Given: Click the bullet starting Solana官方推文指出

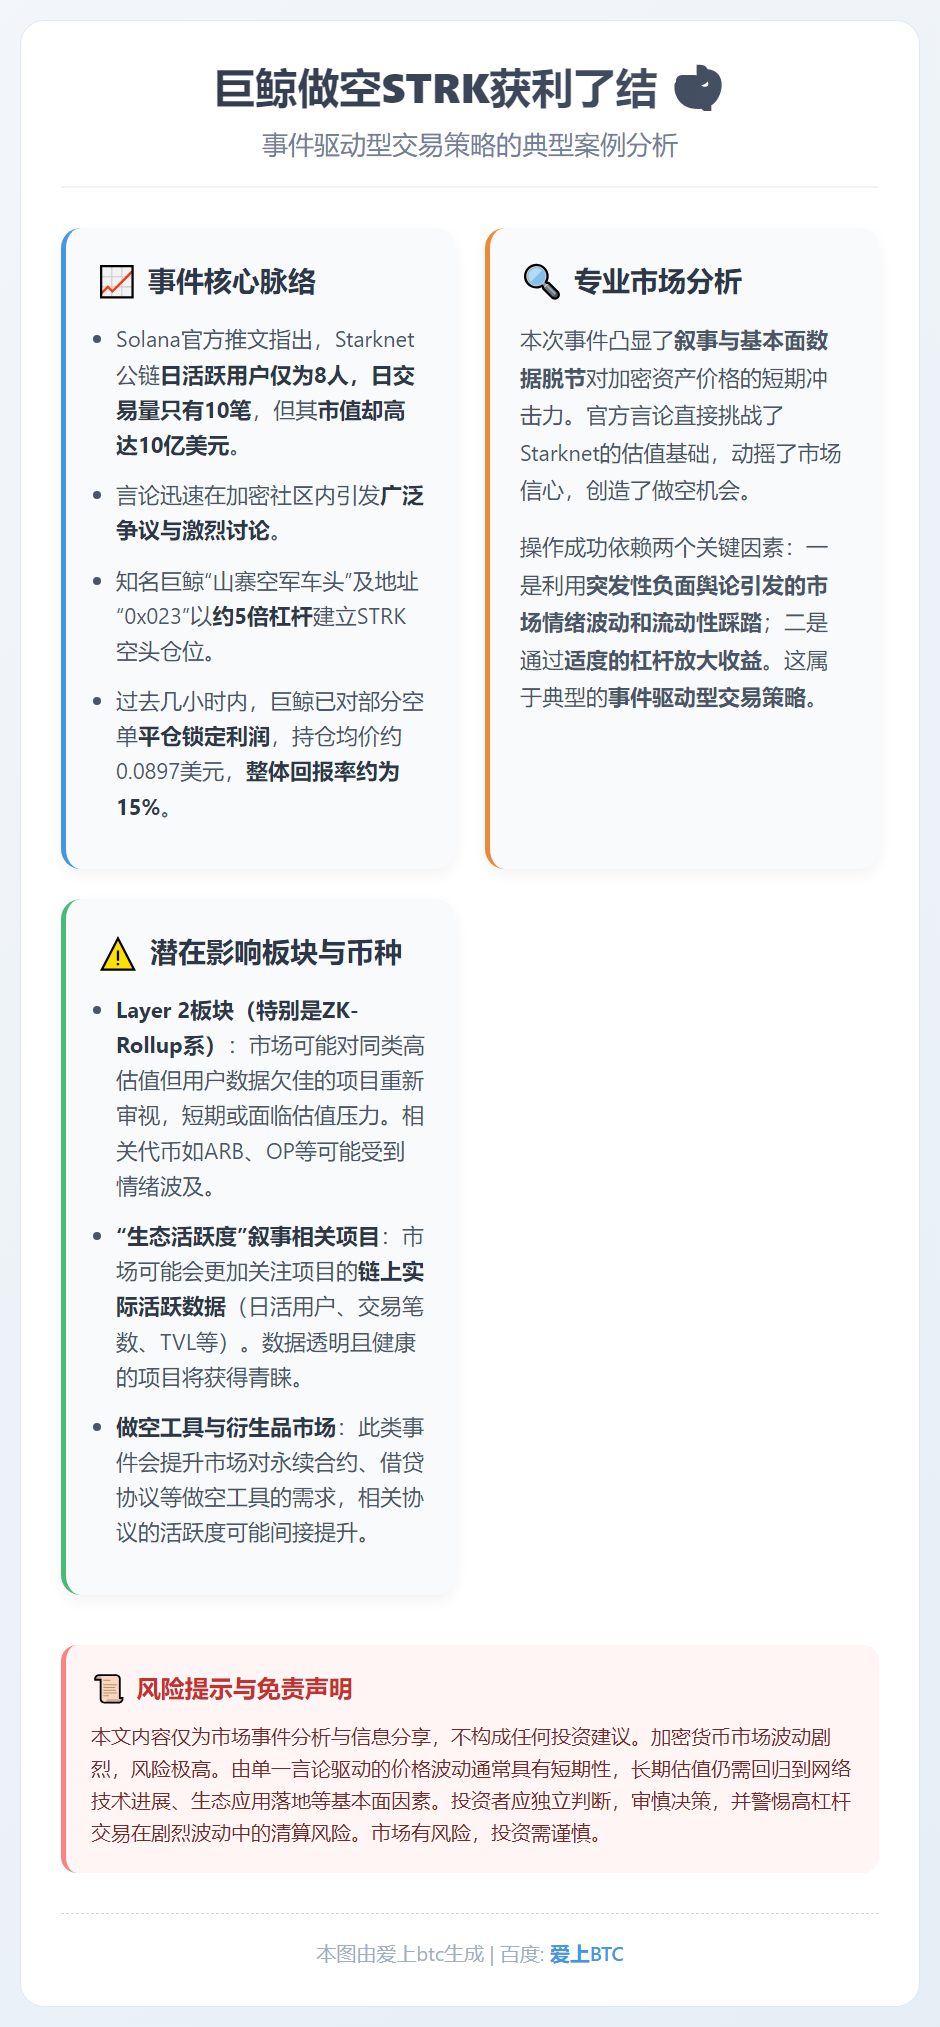Looking at the screenshot, I should [x=270, y=393].
